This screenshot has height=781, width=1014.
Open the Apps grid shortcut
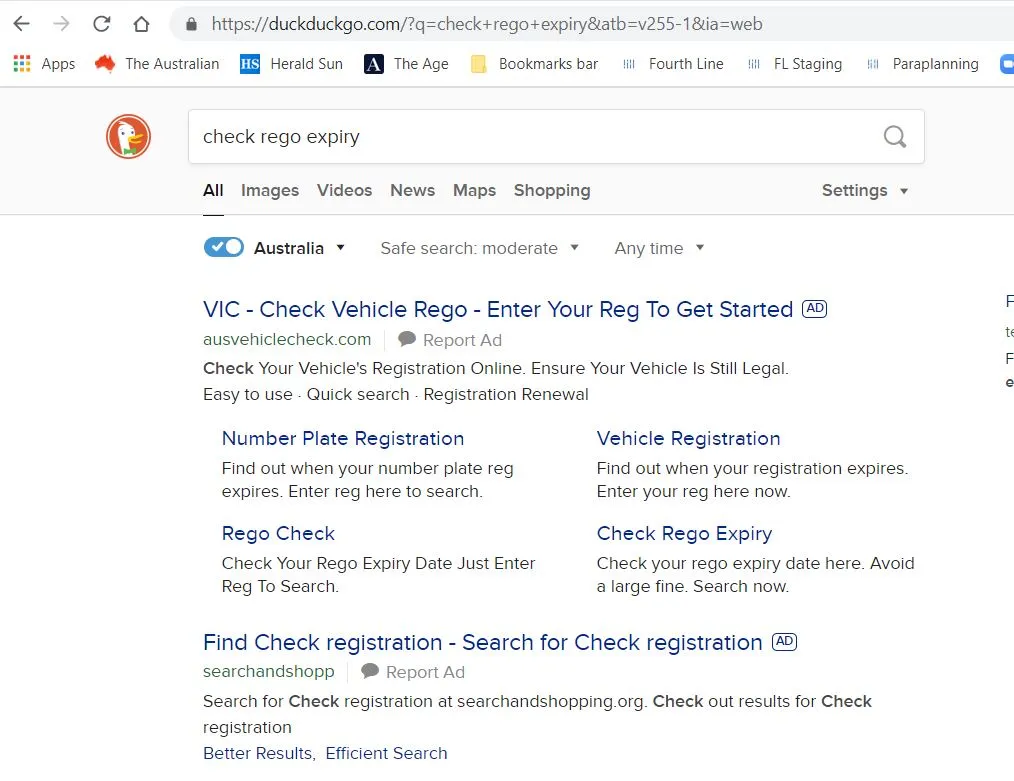[x=44, y=64]
